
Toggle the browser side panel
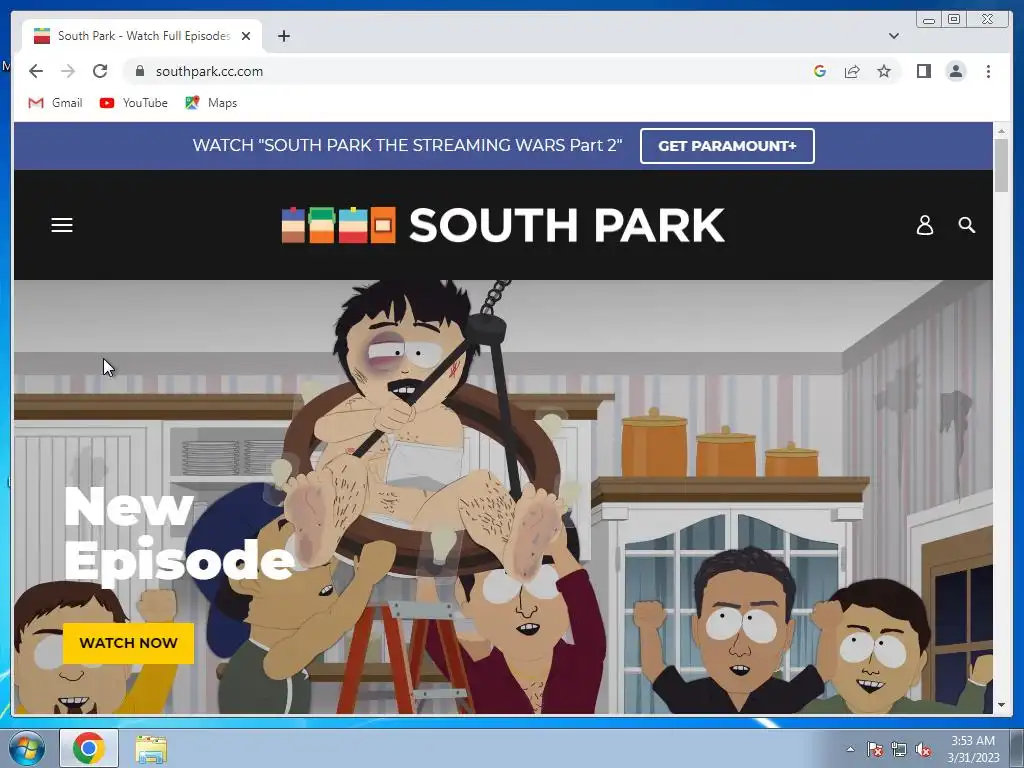tap(923, 71)
